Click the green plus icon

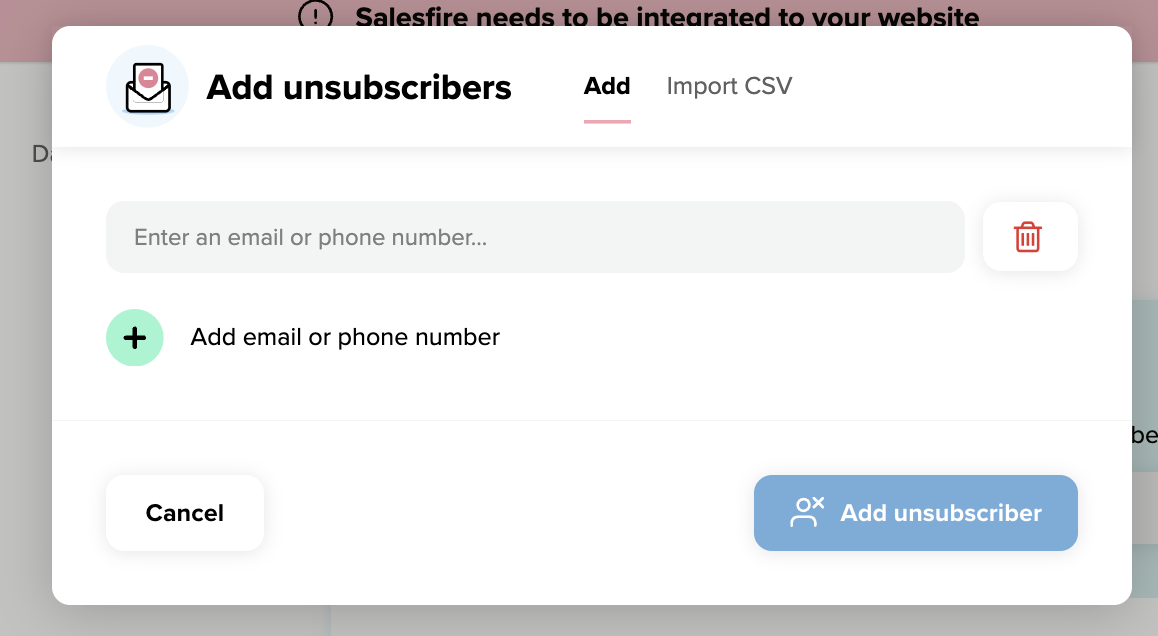(x=134, y=337)
